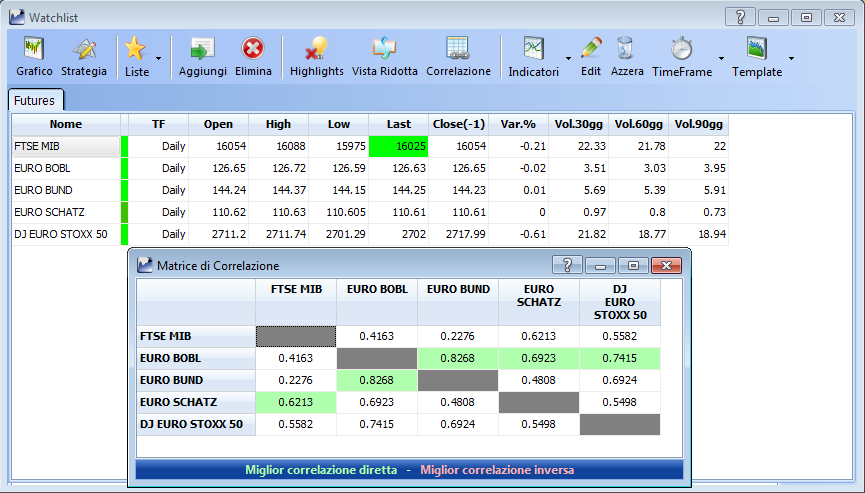Screen dimensions: 865x493
Task: Open the Correlazione matrix tool
Action: pyautogui.click(x=458, y=57)
